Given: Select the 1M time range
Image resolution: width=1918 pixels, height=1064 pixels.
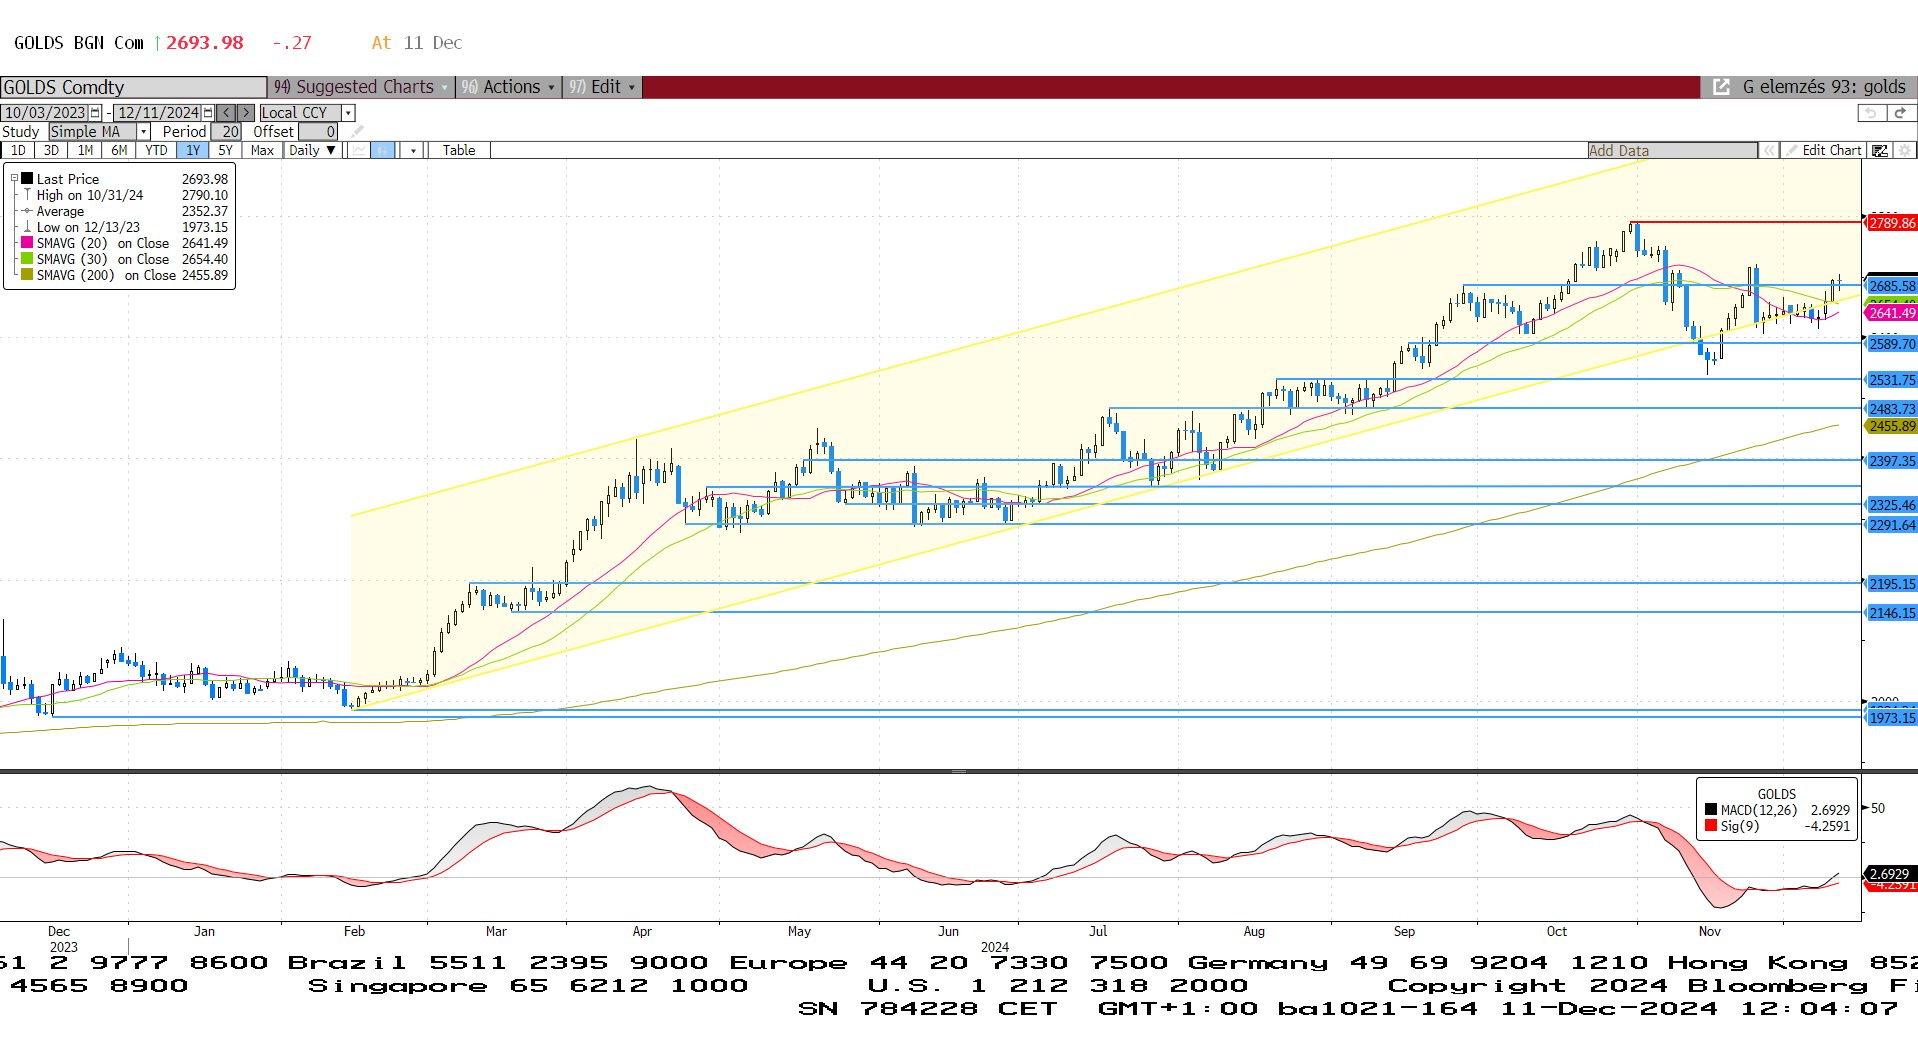Looking at the screenshot, I should [x=85, y=150].
